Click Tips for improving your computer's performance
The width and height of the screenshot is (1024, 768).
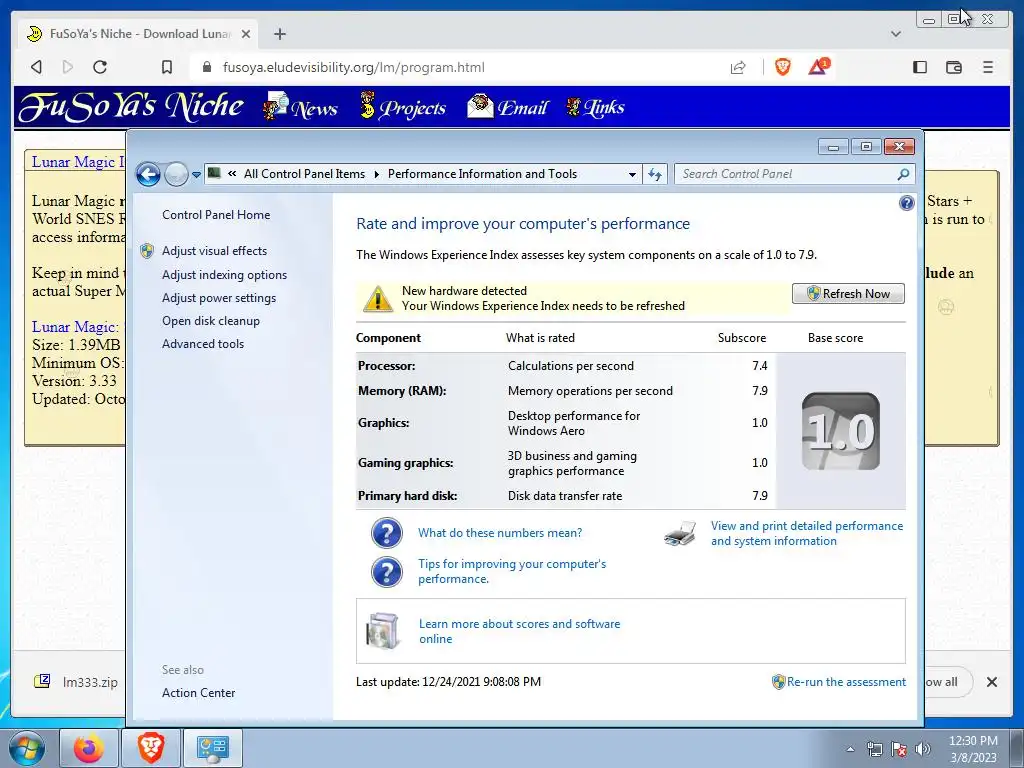(x=512, y=571)
